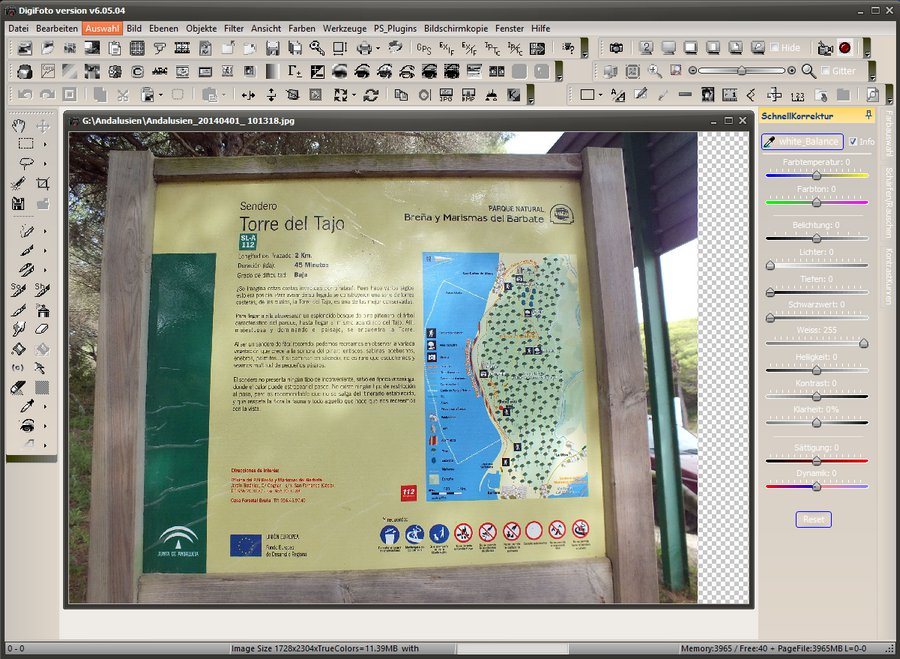Adjust the Farbtemperatur slider
Screen dimensions: 900x659
pyautogui.click(x=816, y=175)
